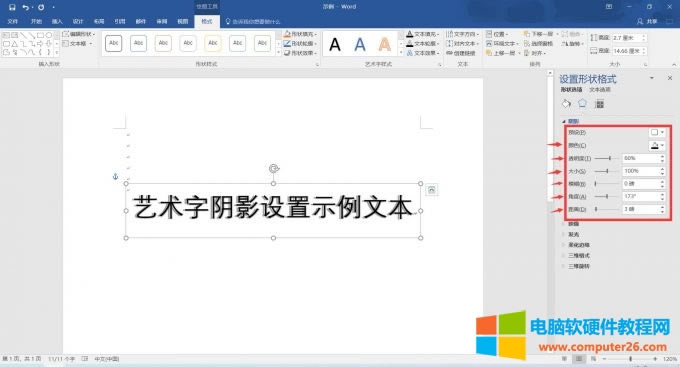
Task: Click the Undo arrow icon
Action: 26,7
